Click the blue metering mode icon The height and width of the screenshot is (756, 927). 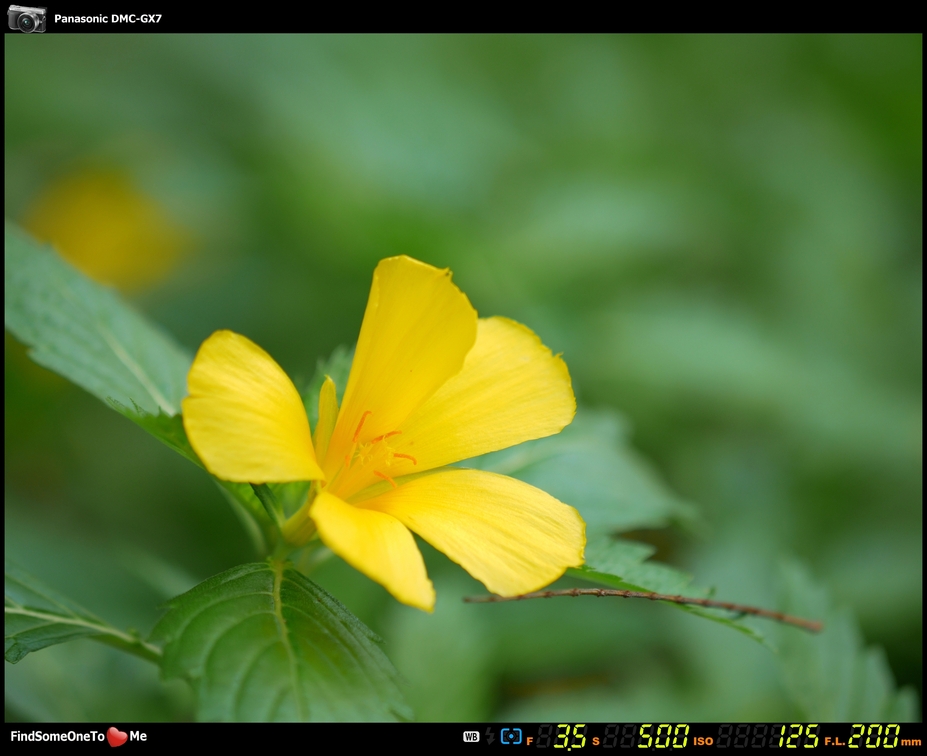point(511,736)
